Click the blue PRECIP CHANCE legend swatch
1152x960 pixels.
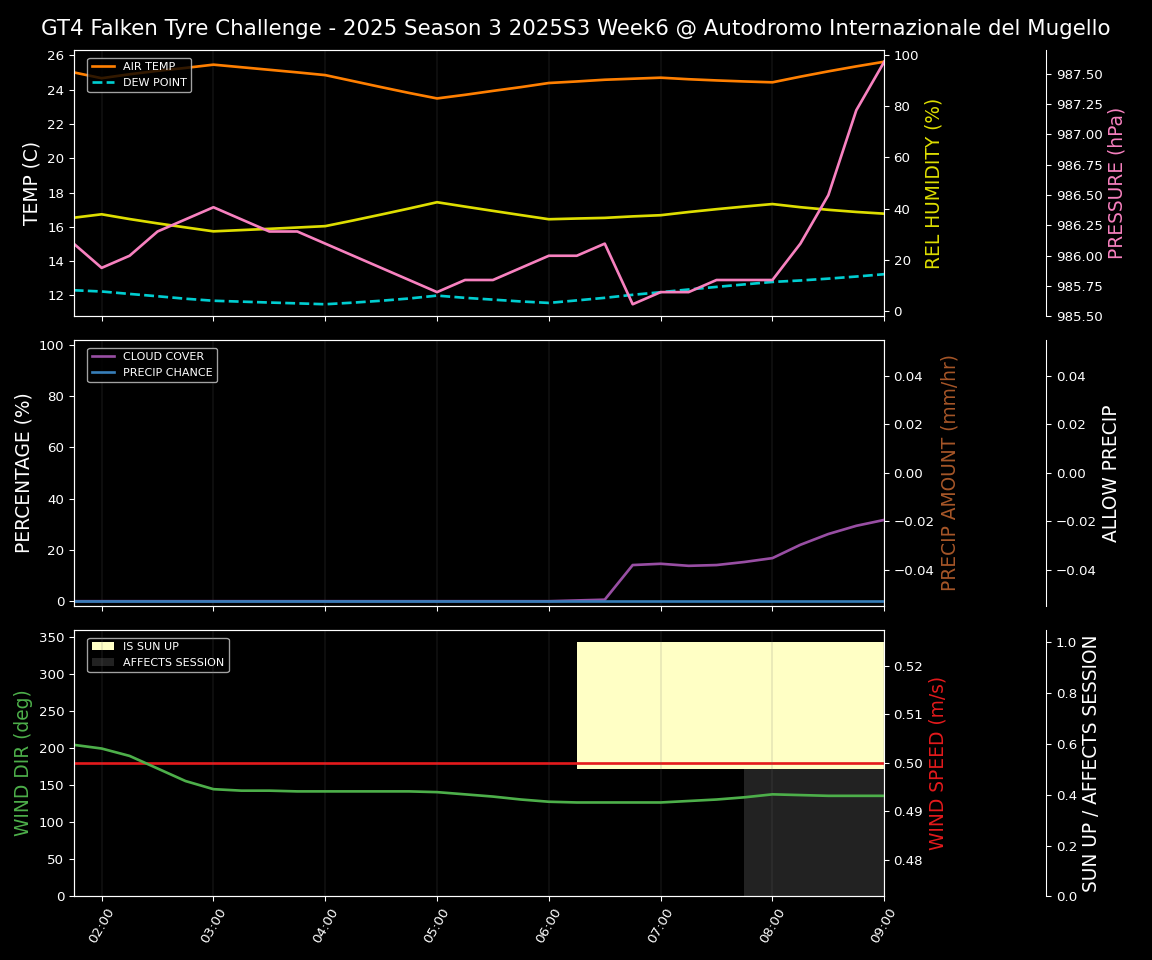tap(104, 372)
